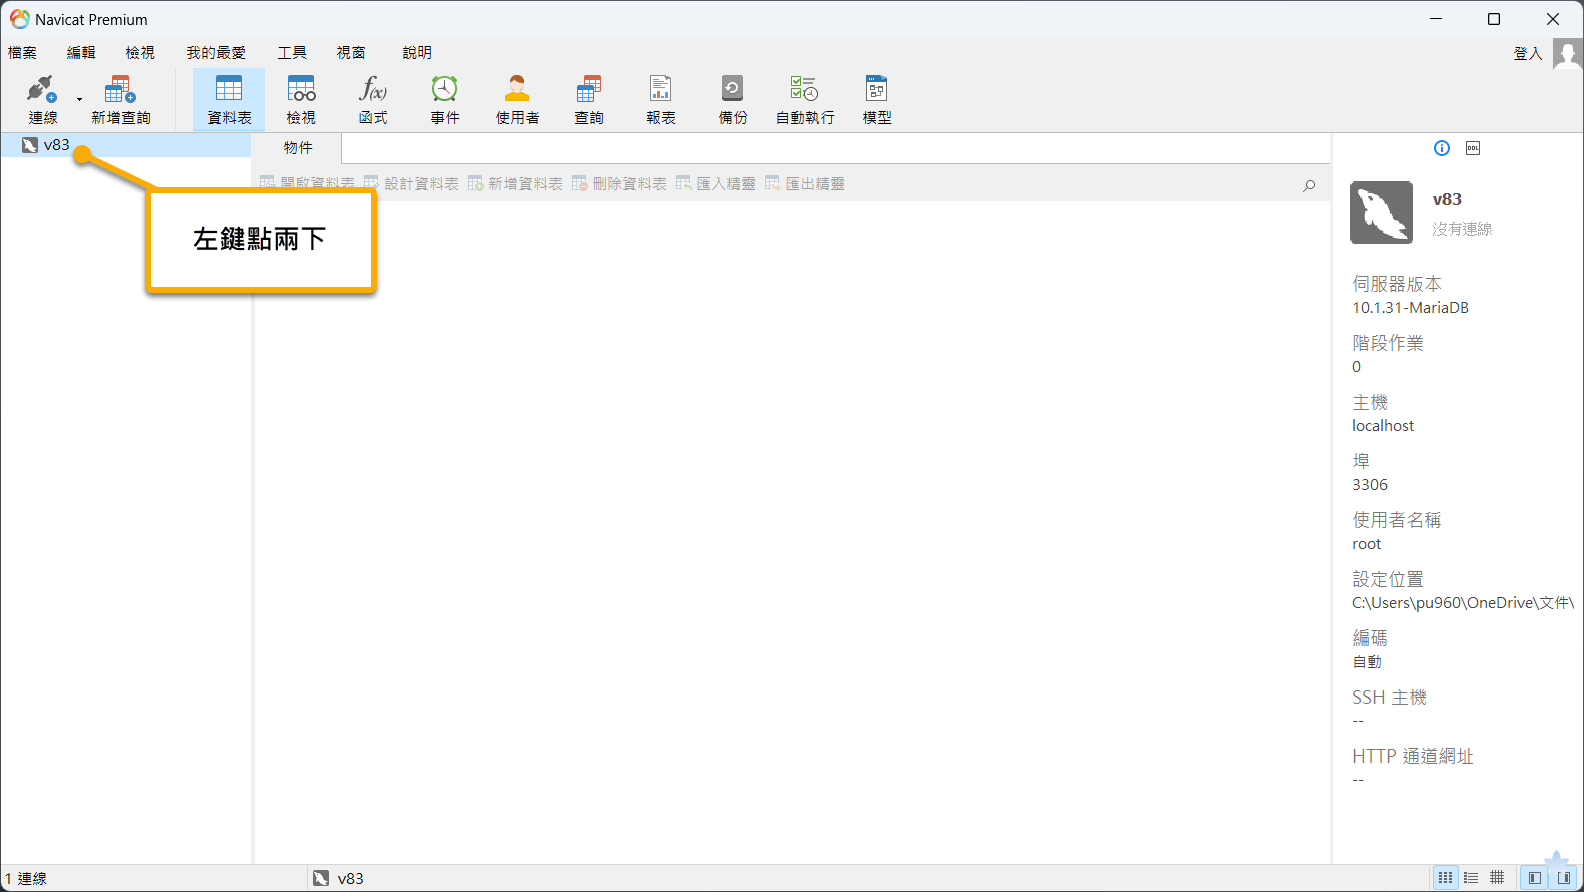Select the 檢視 views toolbar icon

tap(301, 99)
